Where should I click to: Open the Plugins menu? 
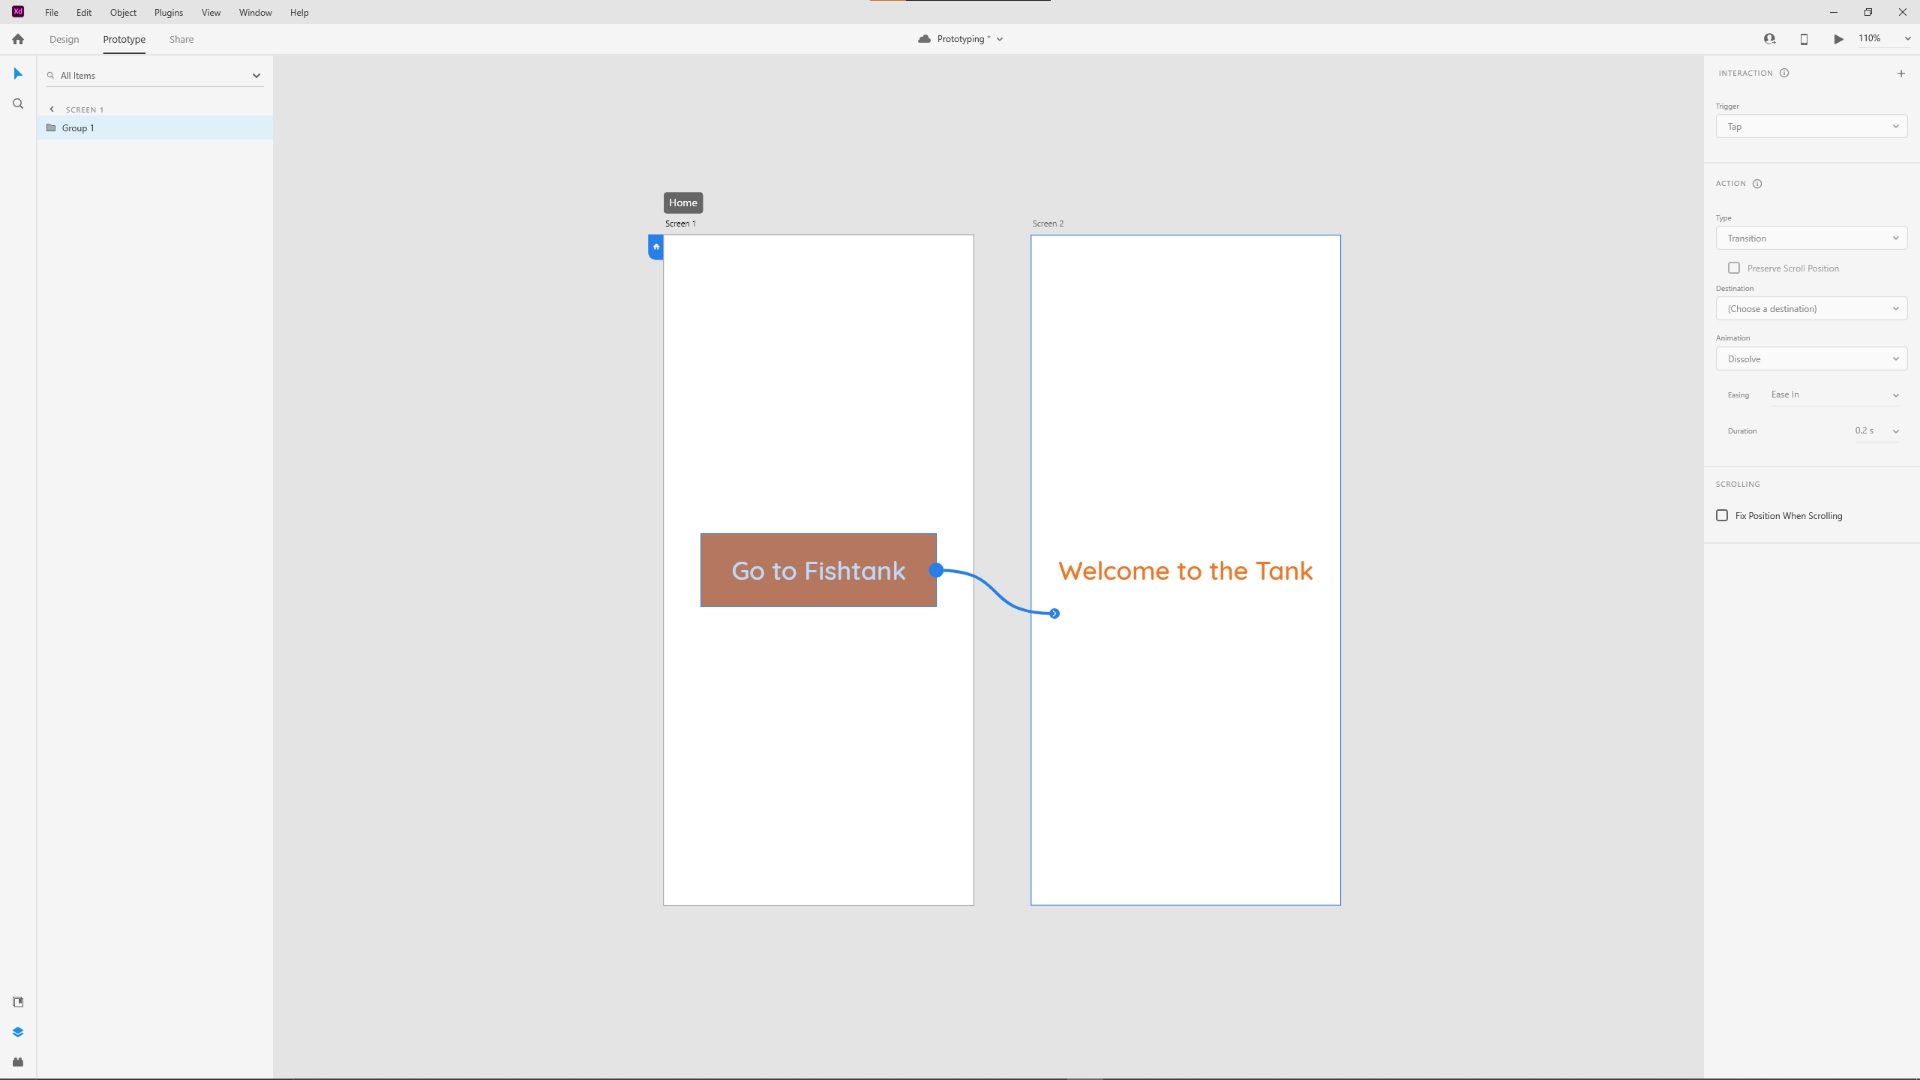tap(168, 13)
